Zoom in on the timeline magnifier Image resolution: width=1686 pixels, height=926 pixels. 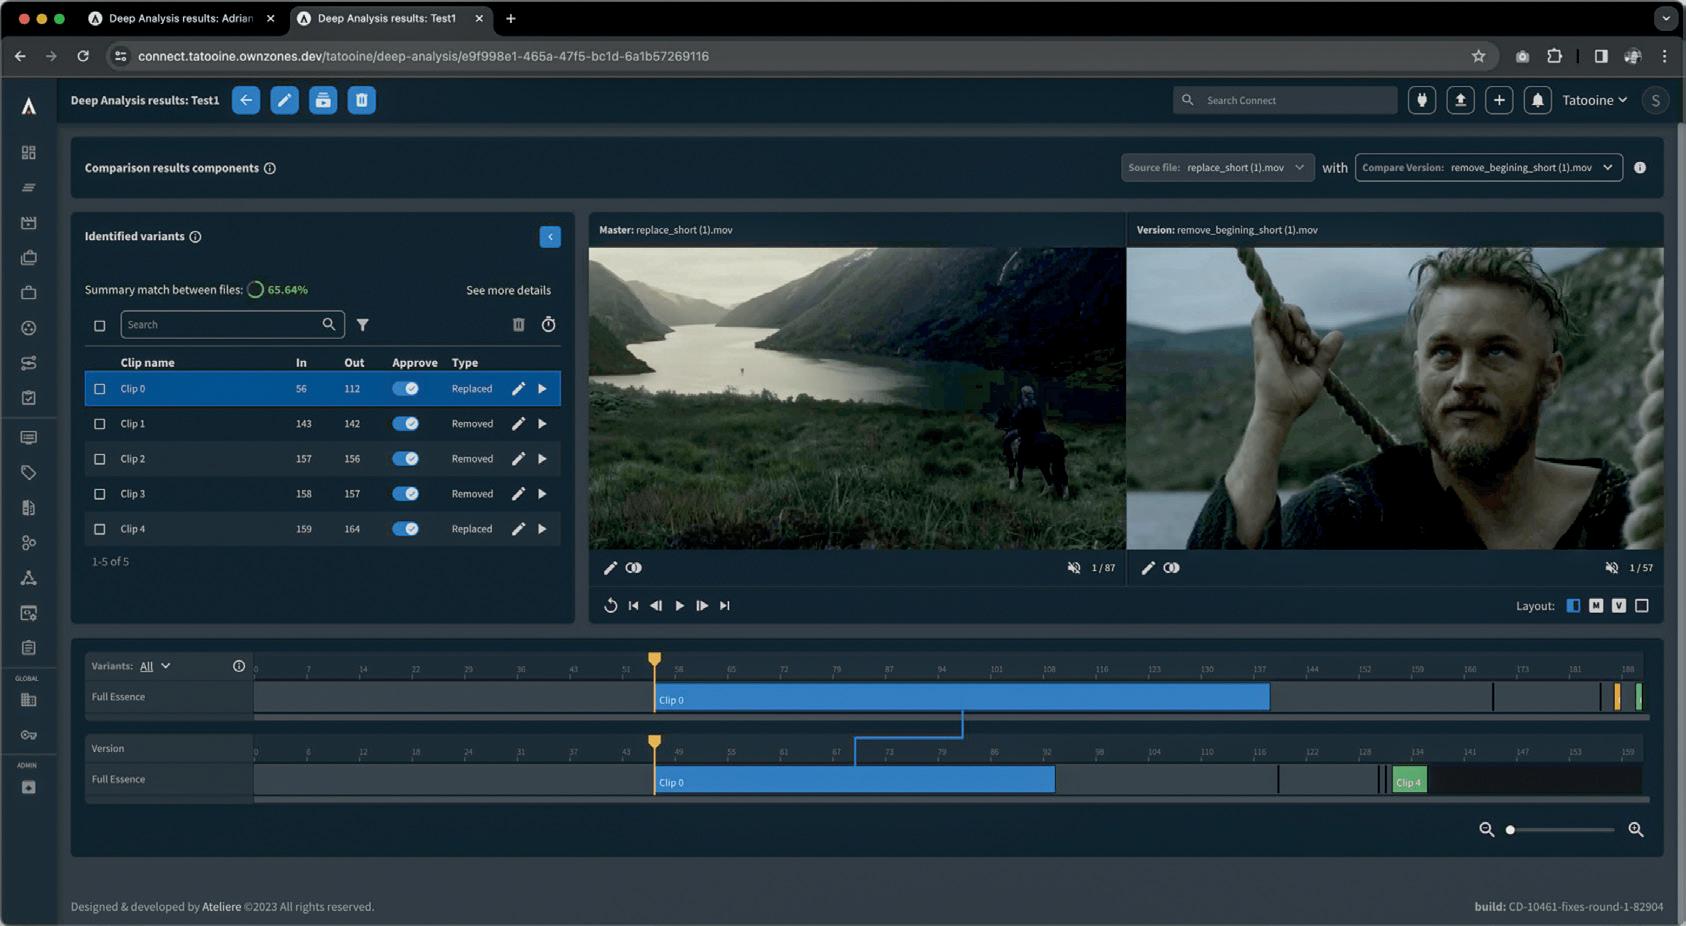[1636, 829]
